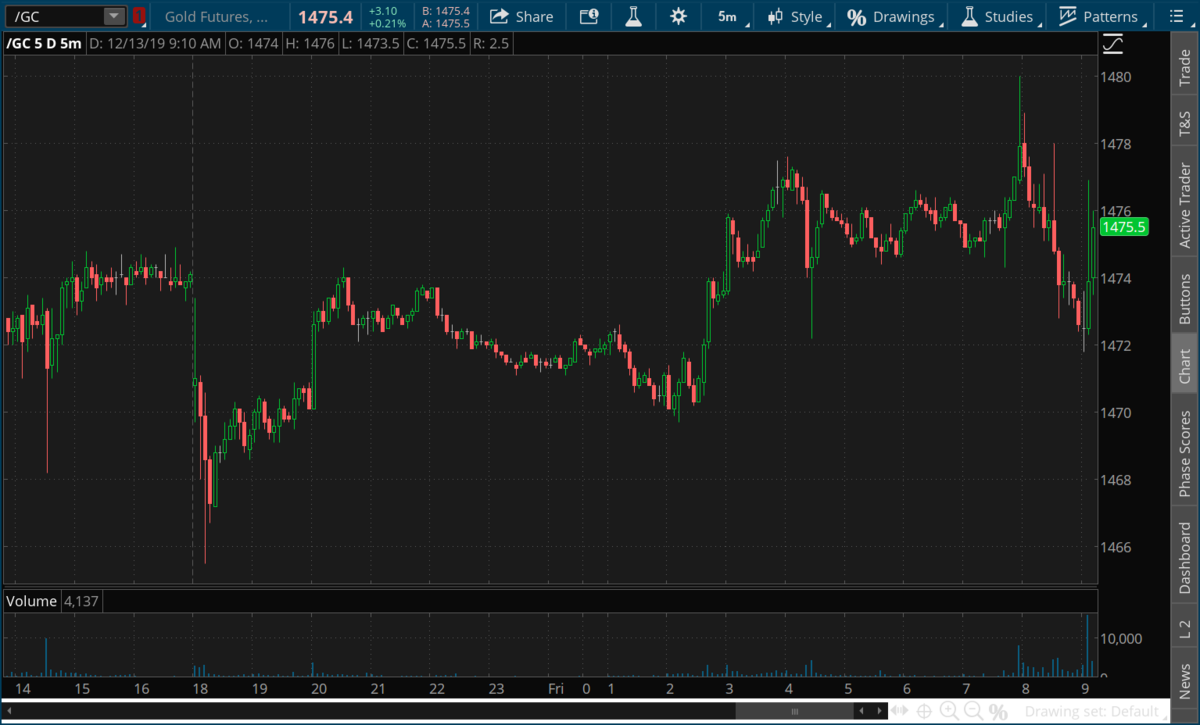Open the News sidebar tab
Image resolution: width=1200 pixels, height=725 pixels.
click(1184, 676)
